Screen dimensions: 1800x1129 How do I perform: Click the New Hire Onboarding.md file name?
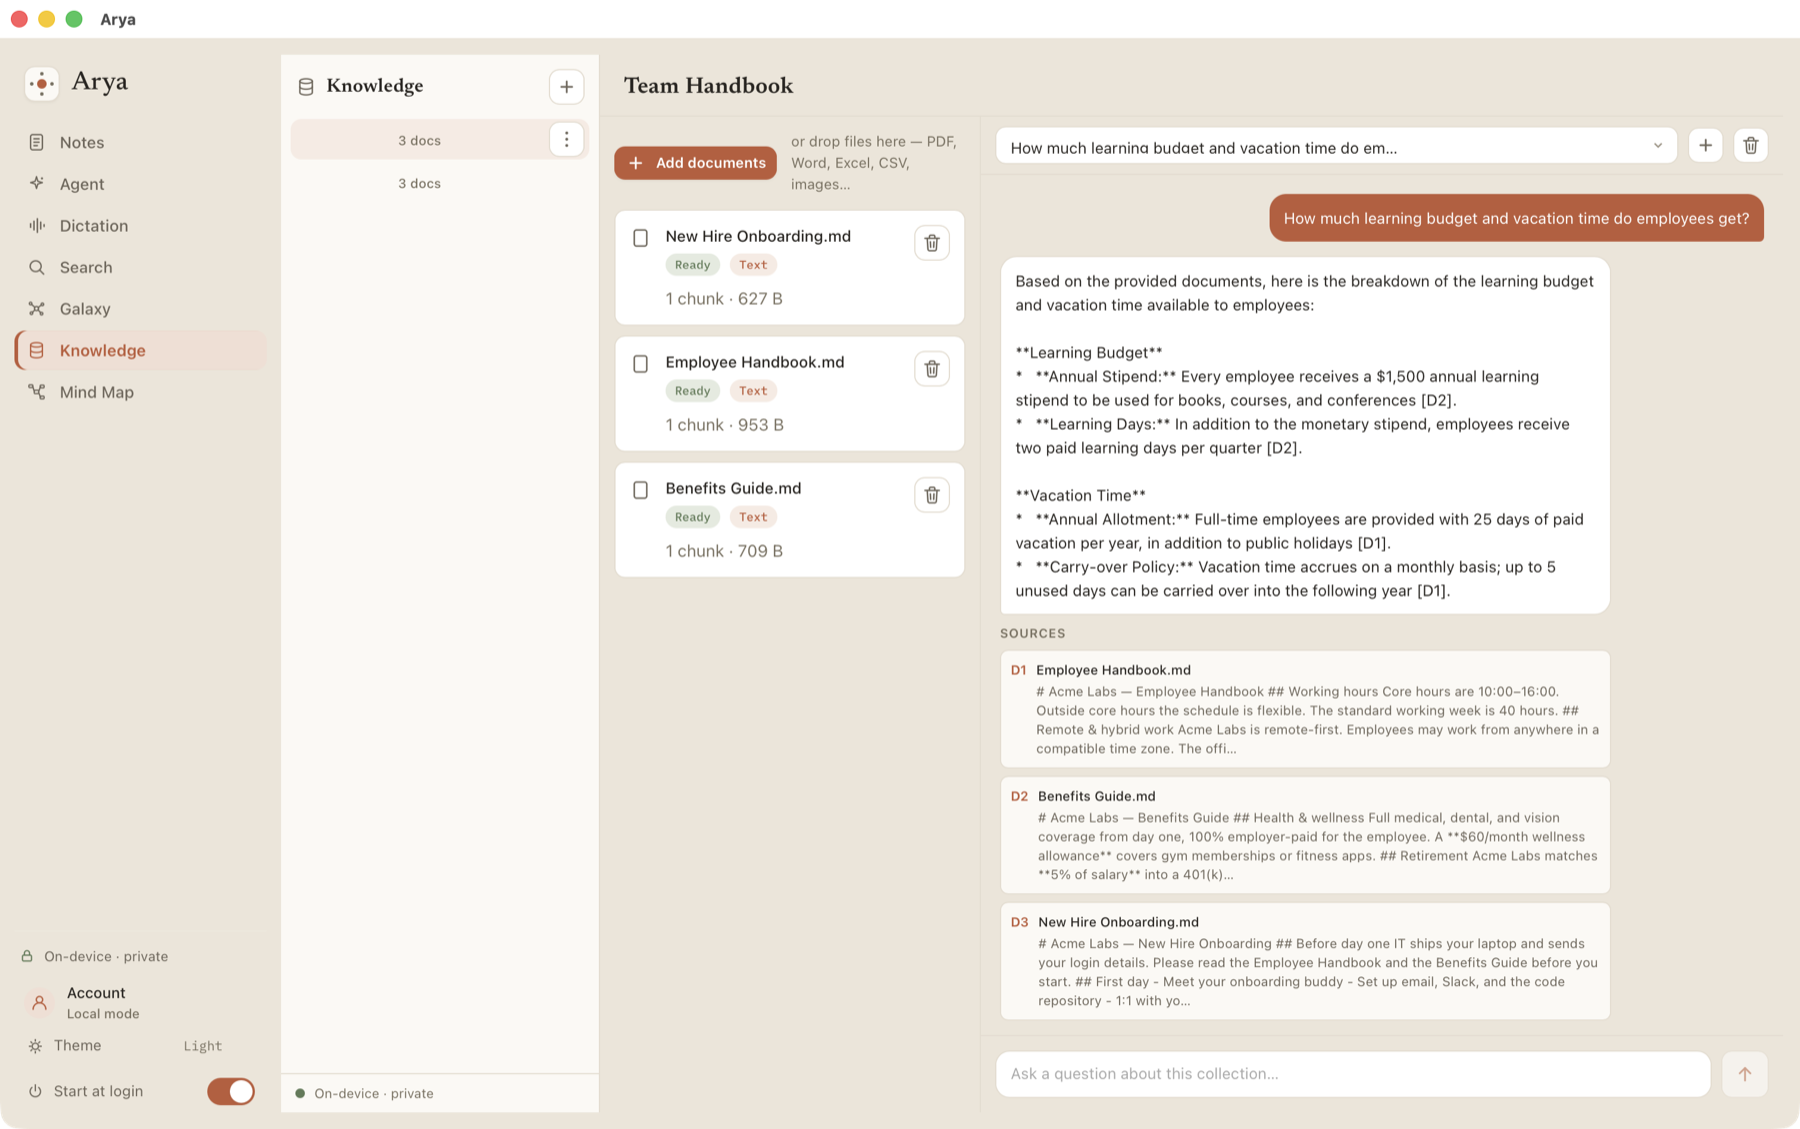pos(758,236)
